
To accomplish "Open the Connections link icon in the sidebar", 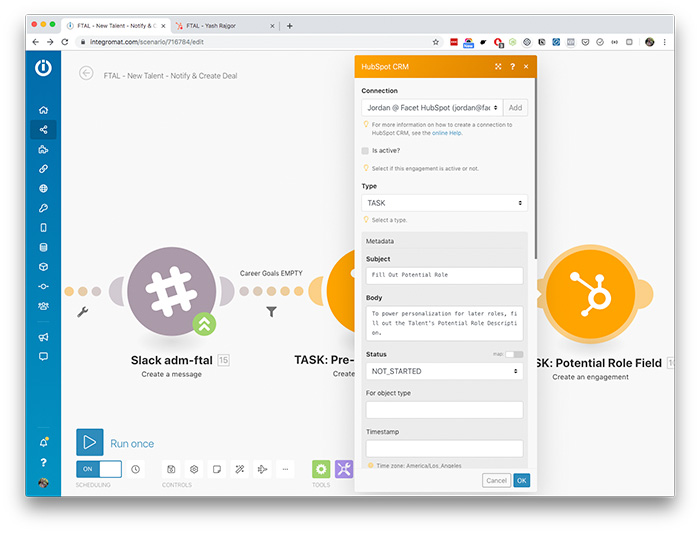I will click(43, 169).
